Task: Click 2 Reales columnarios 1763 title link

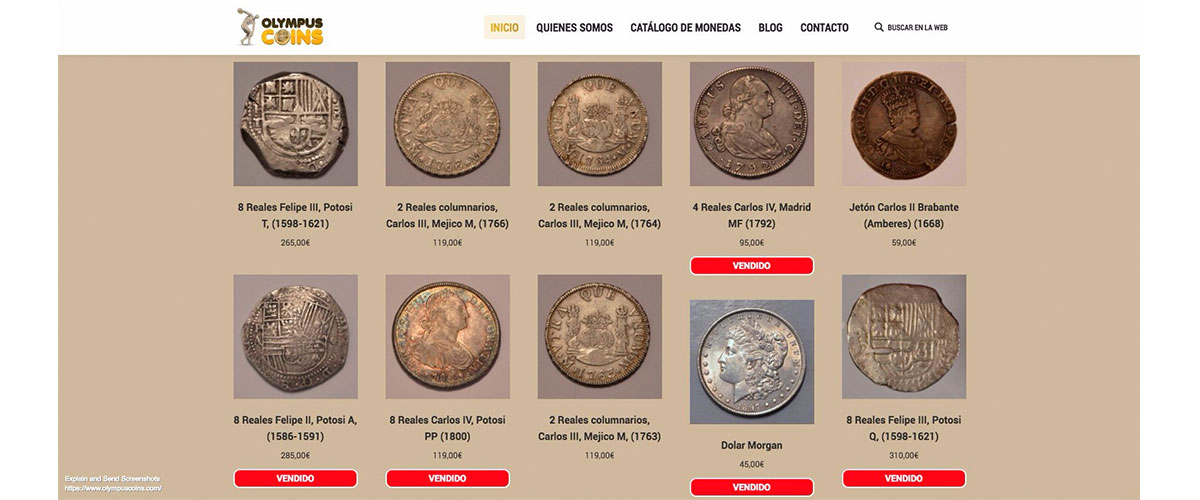Action: click(599, 428)
